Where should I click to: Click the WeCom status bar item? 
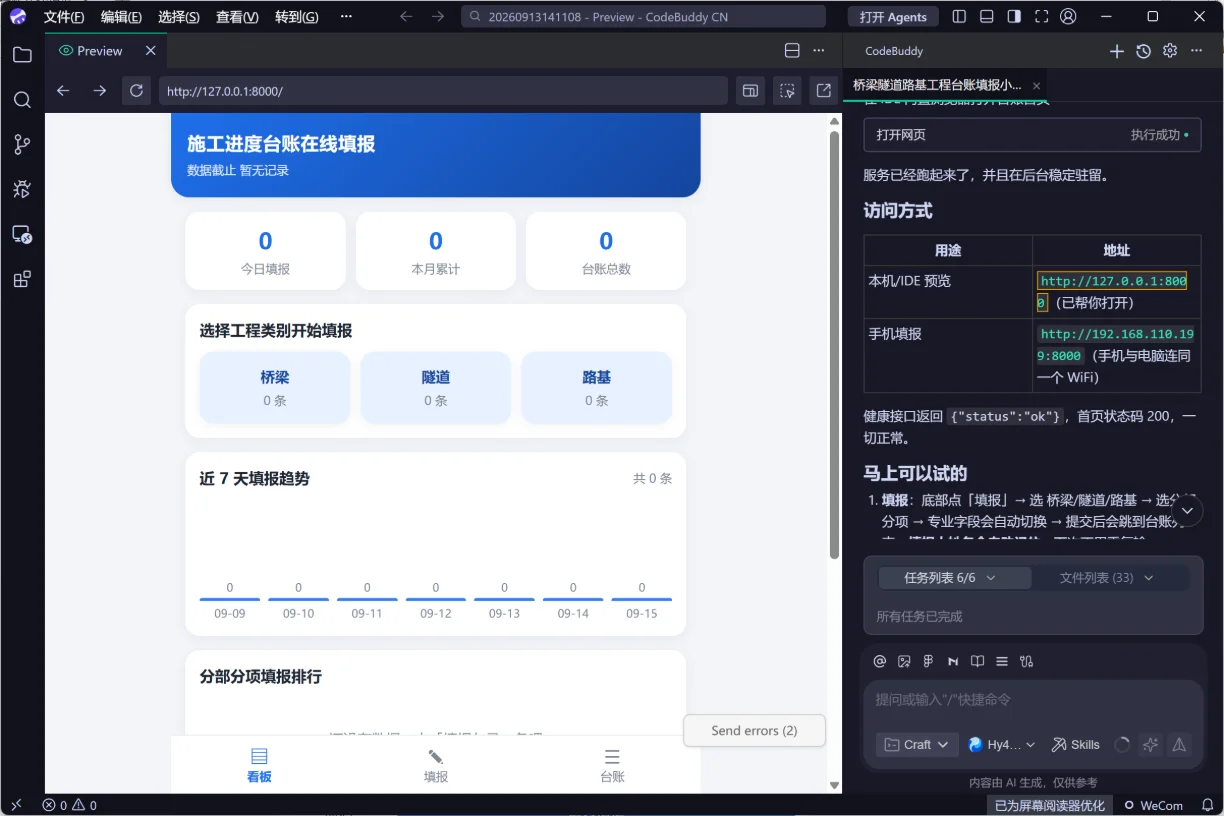coord(1153,805)
